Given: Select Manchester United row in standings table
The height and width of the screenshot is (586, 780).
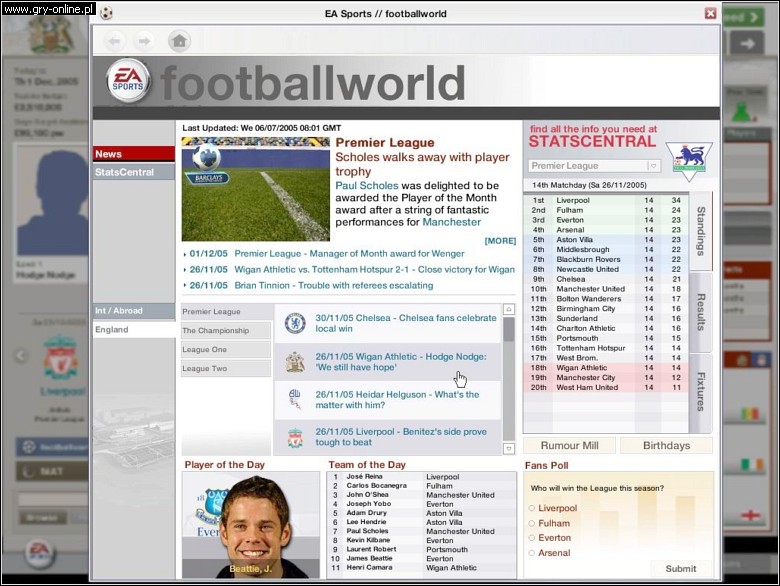Looking at the screenshot, I should click(606, 289).
